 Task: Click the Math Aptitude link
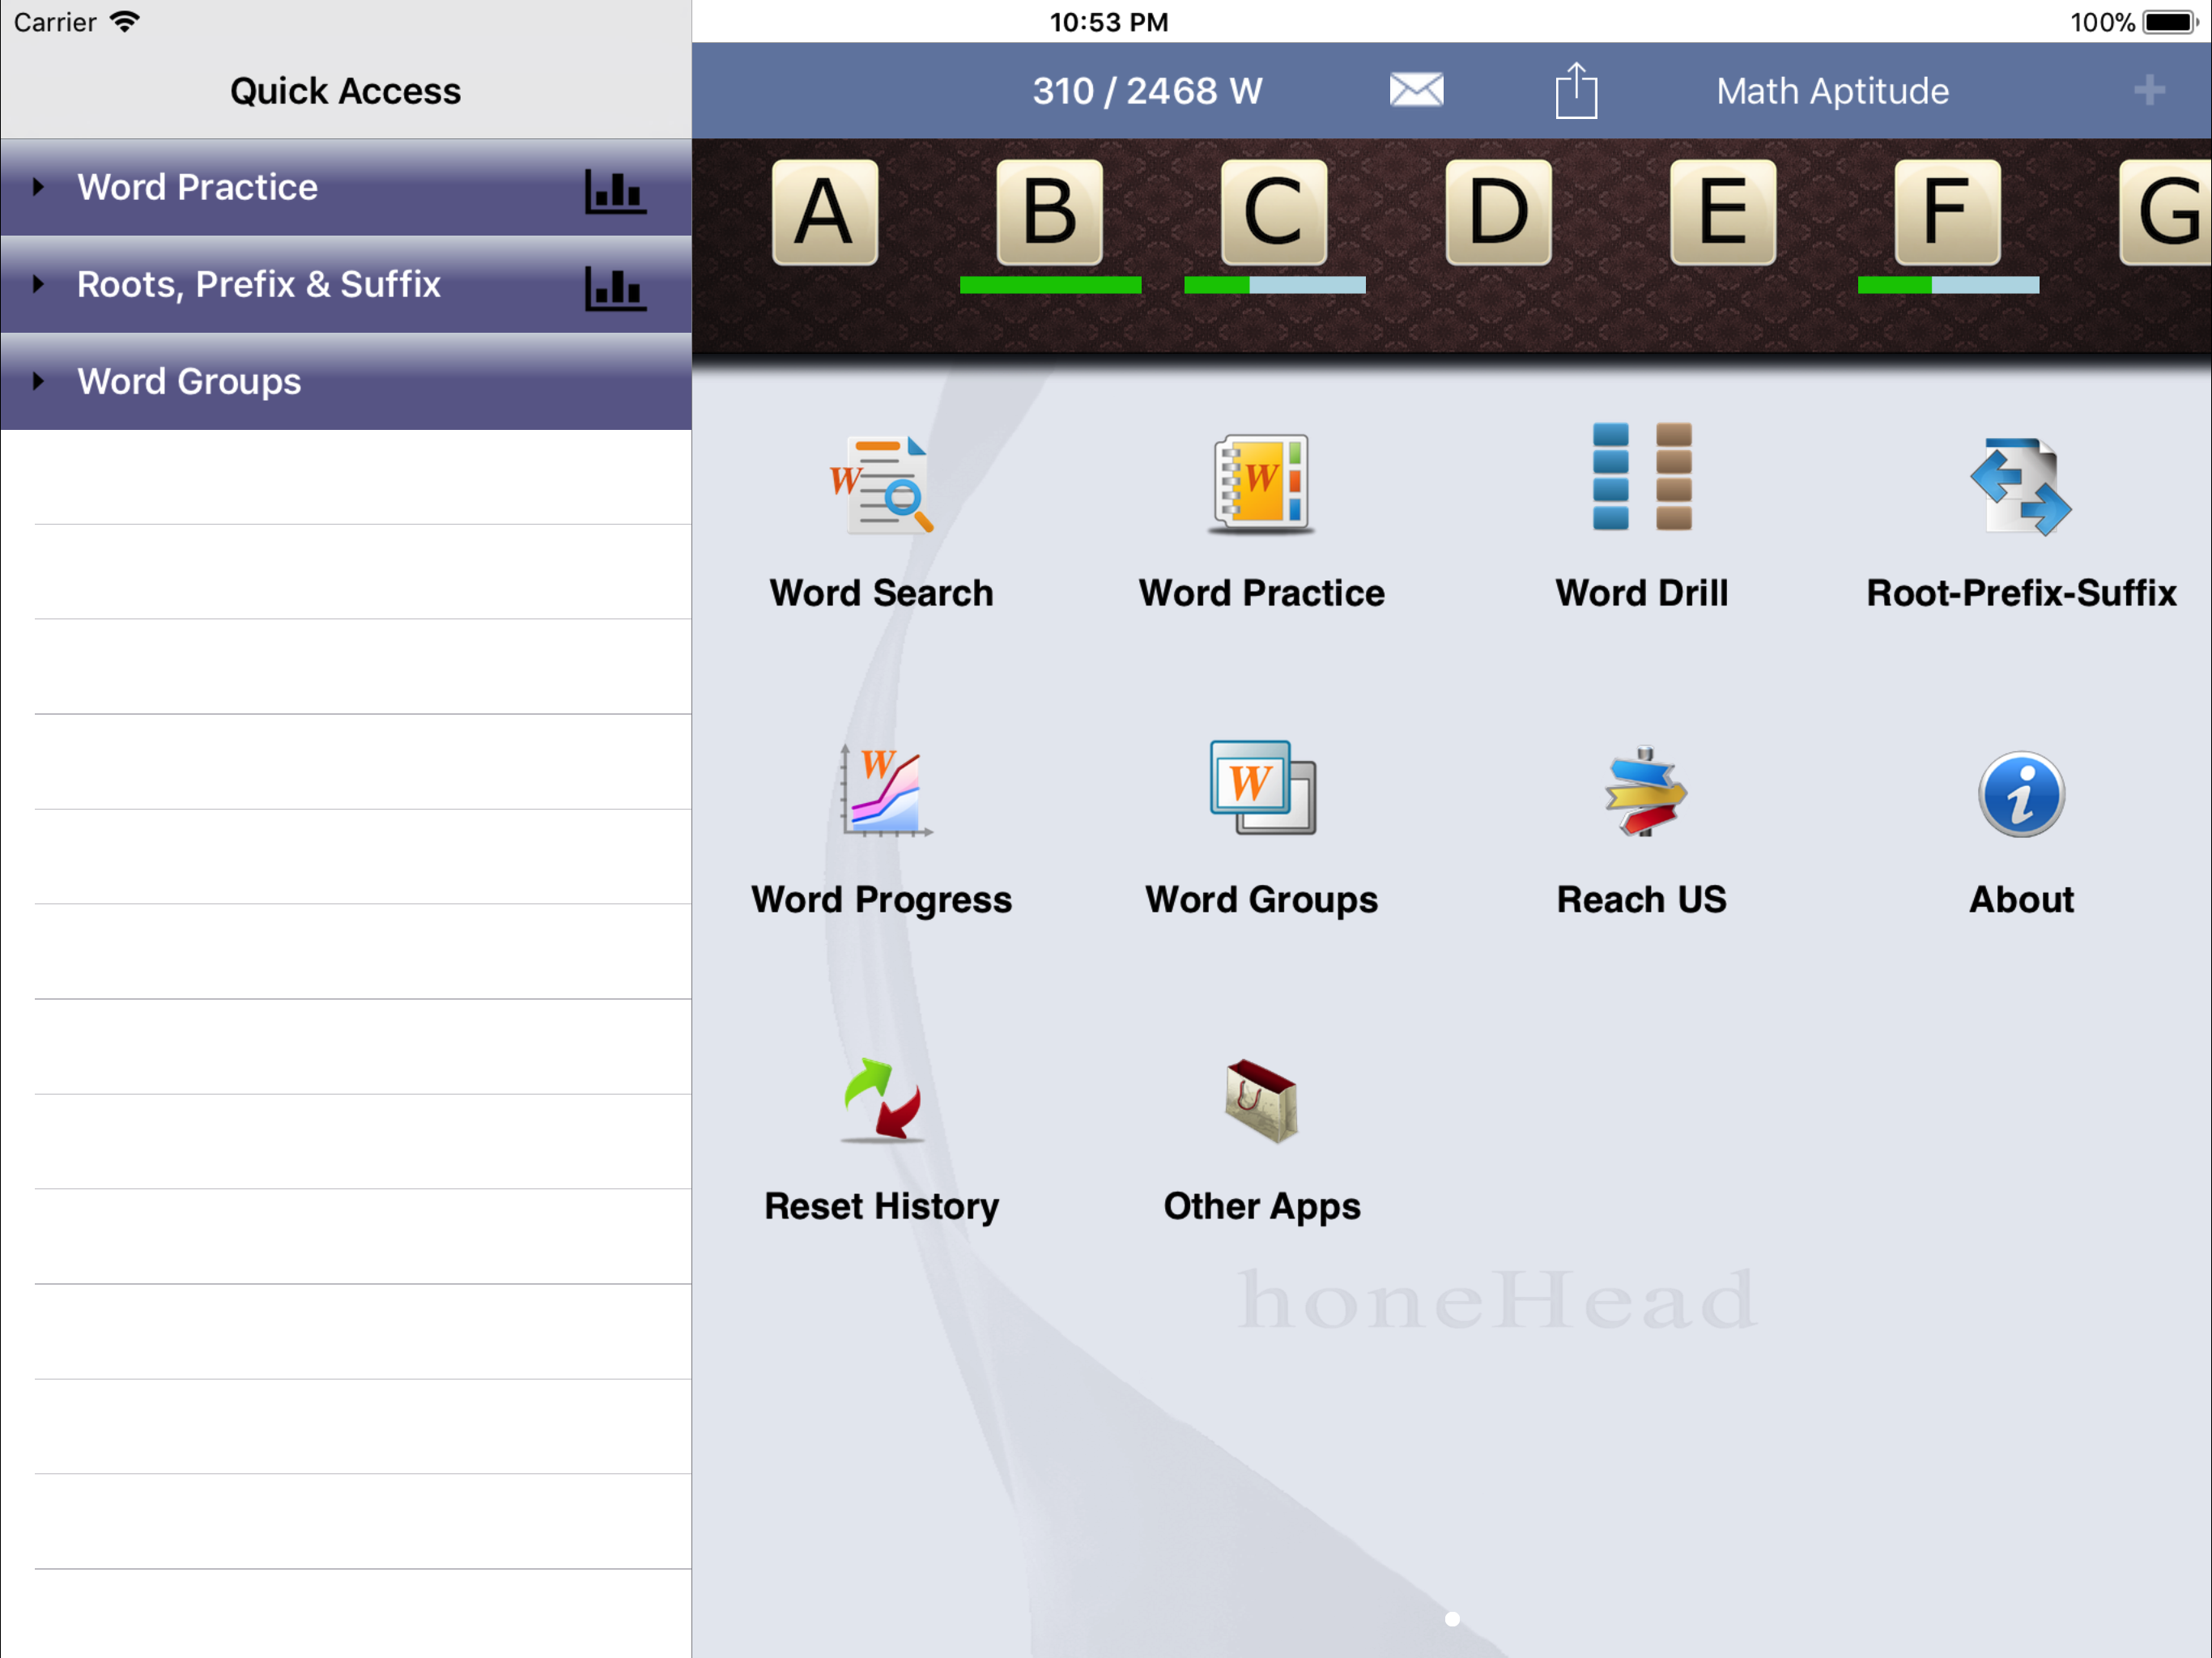(1831, 91)
